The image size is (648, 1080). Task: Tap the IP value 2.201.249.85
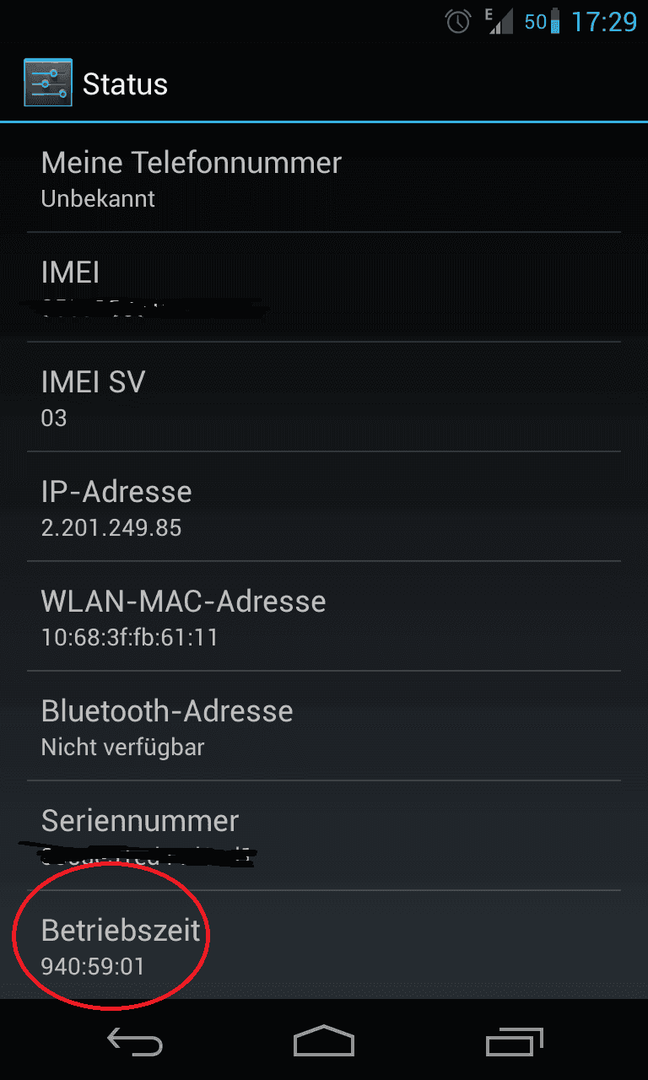[x=112, y=528]
